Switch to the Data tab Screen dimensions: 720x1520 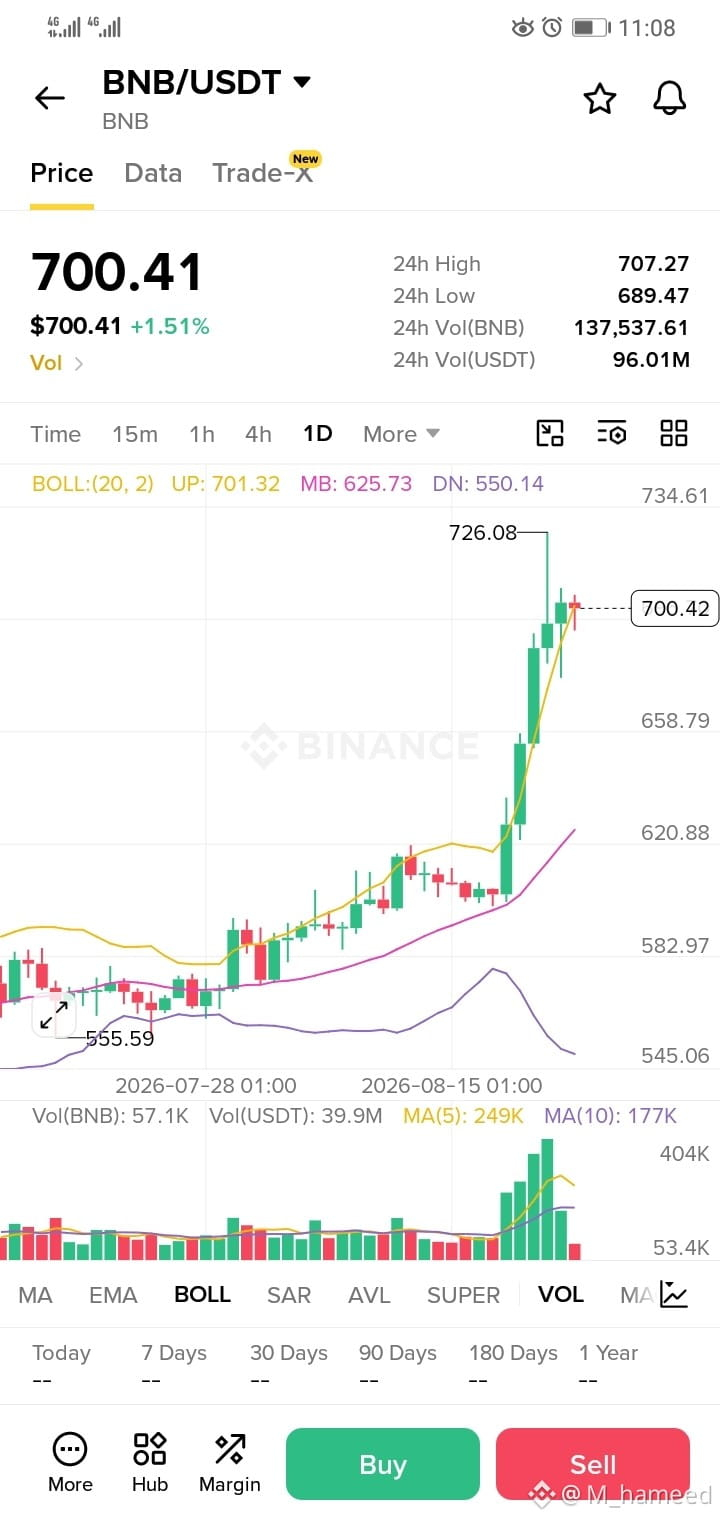click(x=153, y=173)
